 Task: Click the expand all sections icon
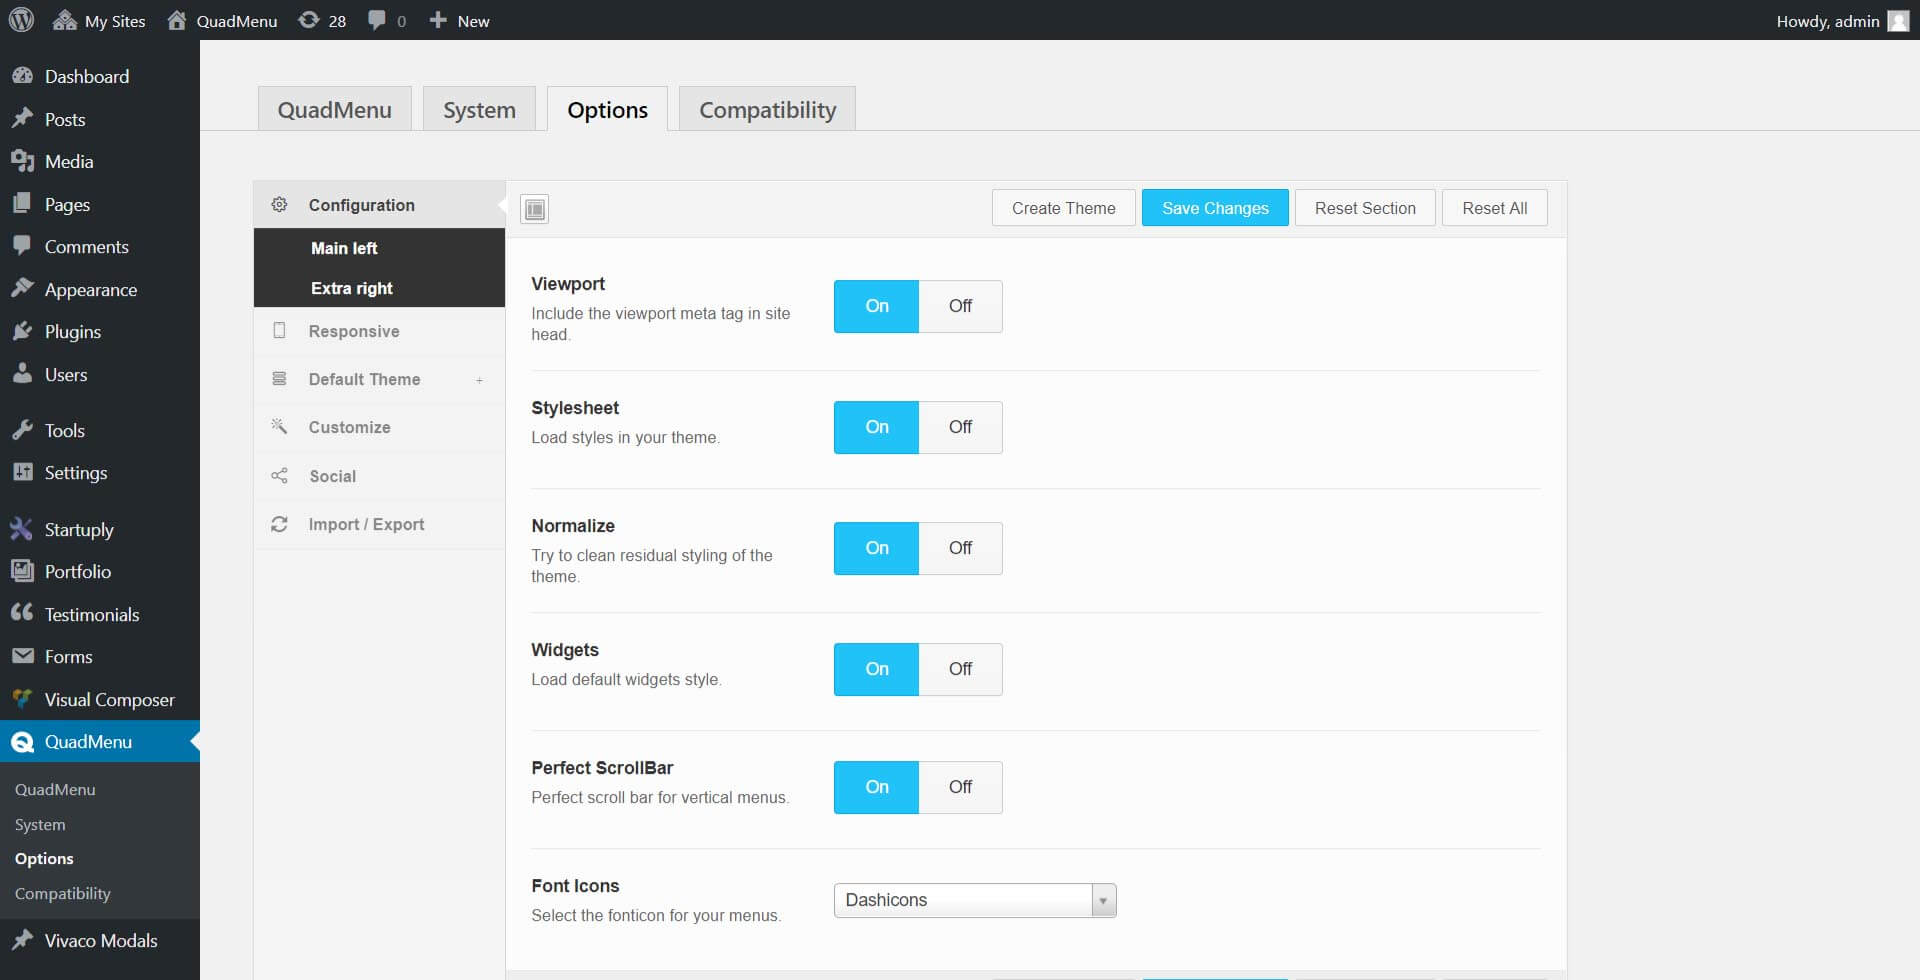[535, 208]
